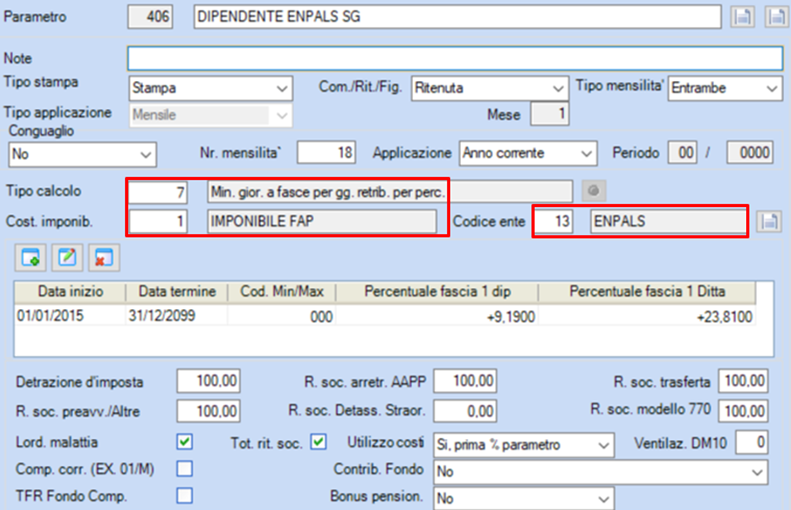Click the first lookup icon beside the Parametro description

click(742, 17)
